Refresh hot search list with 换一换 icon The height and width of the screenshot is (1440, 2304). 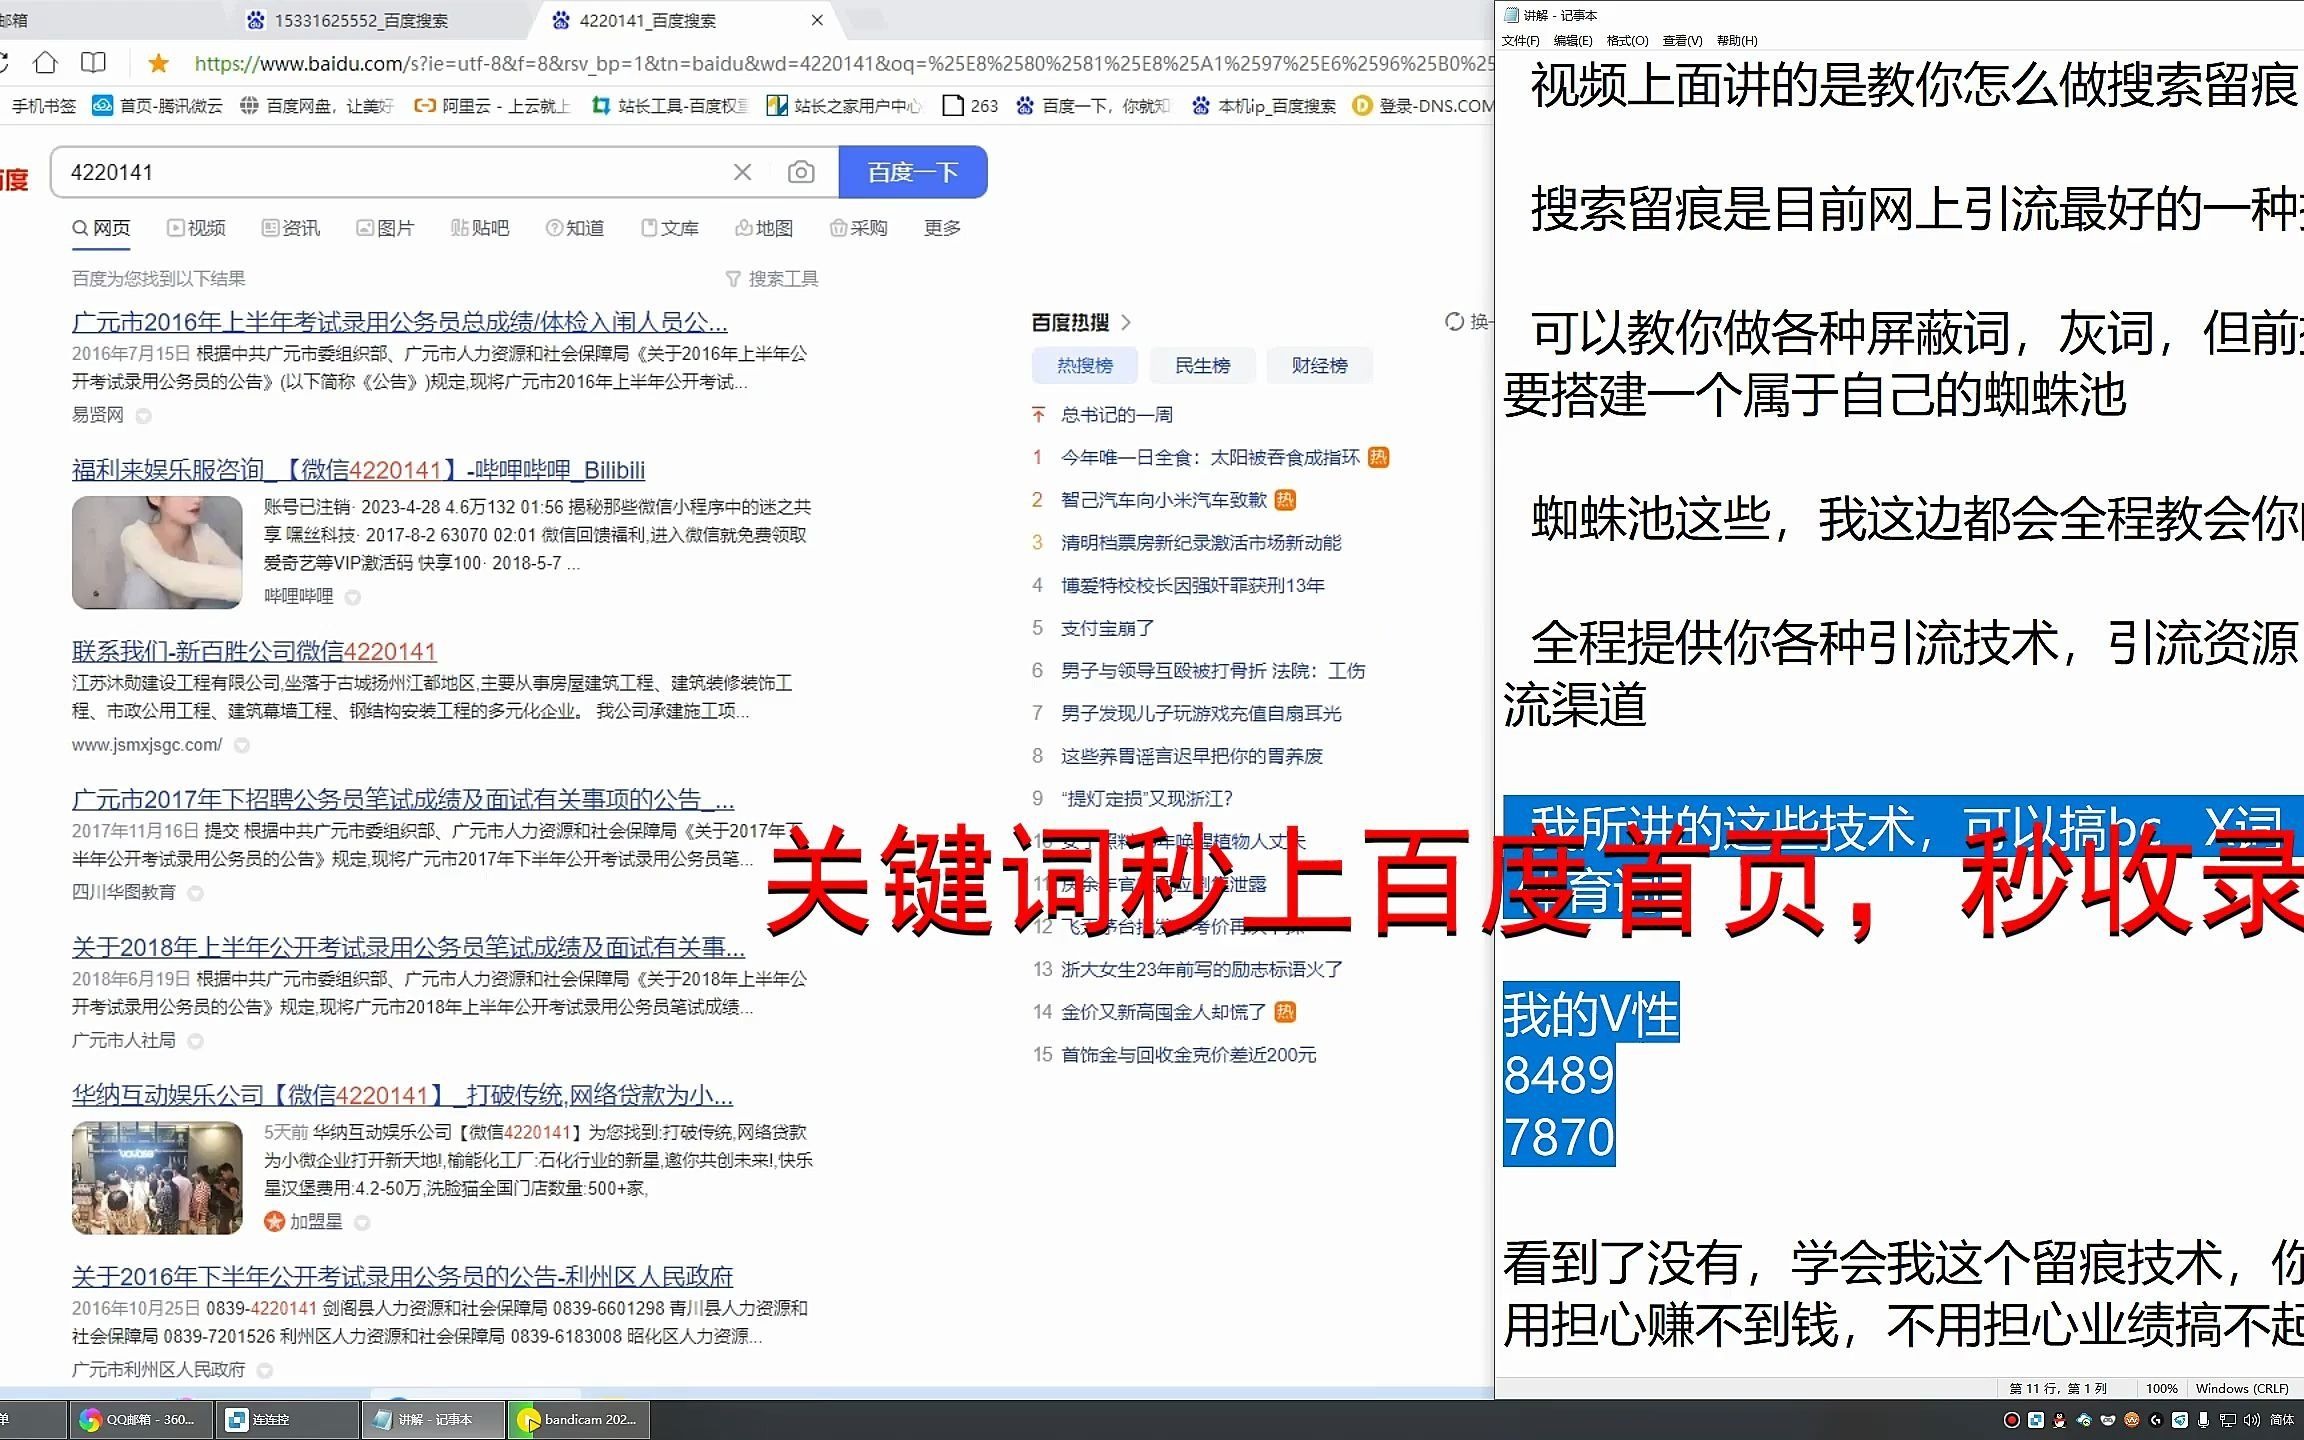point(1454,321)
